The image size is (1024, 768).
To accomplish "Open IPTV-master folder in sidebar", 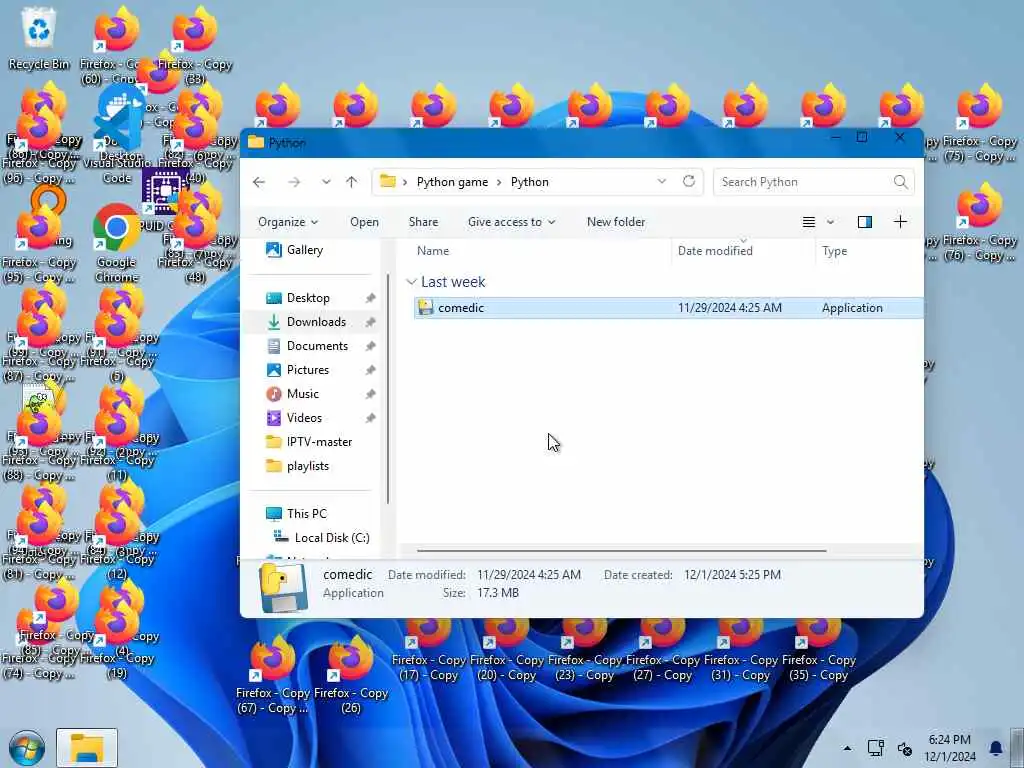I will tap(319, 442).
